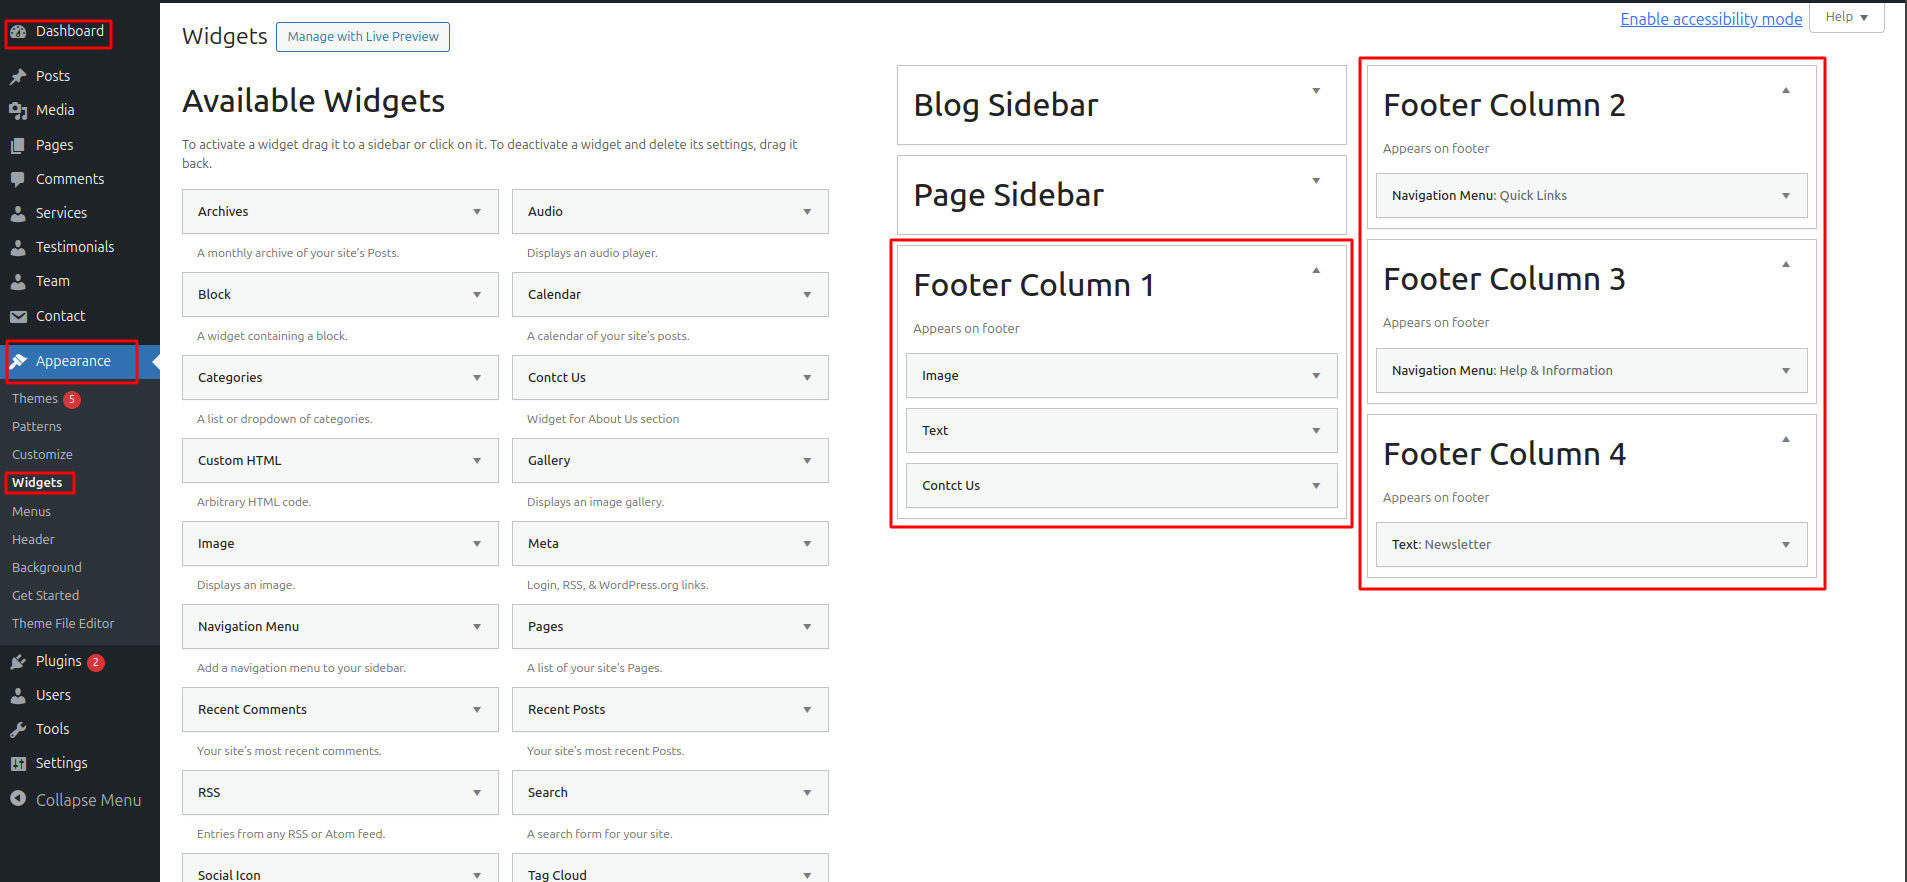Screen dimensions: 1907x882
Task: Open the Menus submenu item
Action: (31, 511)
